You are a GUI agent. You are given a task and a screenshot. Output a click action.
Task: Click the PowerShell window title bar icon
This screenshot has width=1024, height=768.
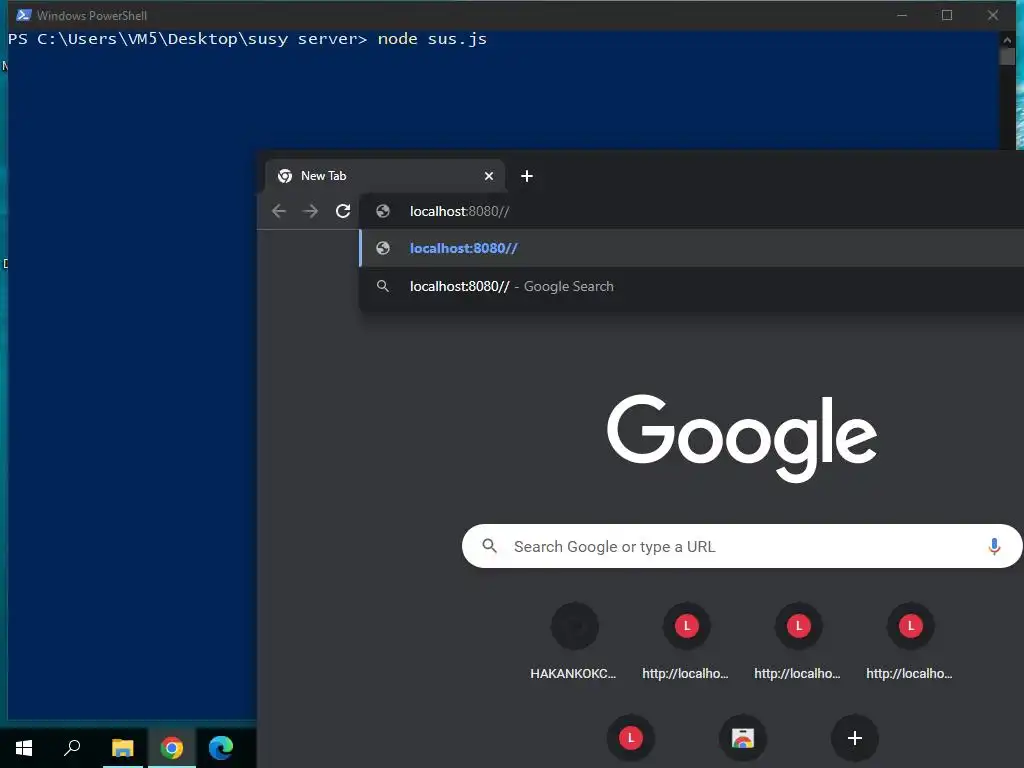24,15
